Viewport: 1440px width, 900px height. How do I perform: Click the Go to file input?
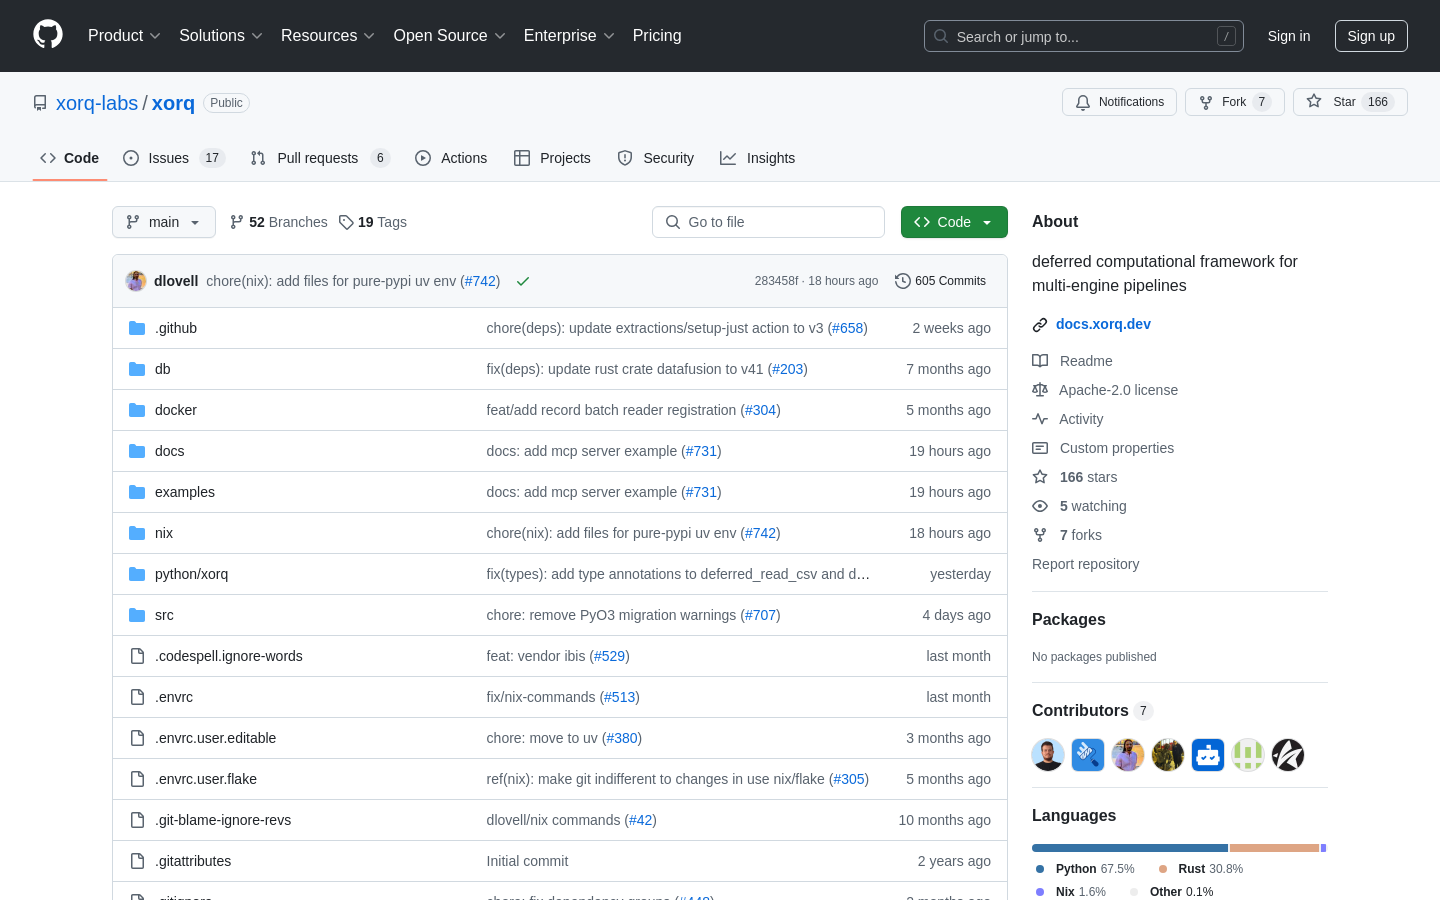click(x=768, y=222)
